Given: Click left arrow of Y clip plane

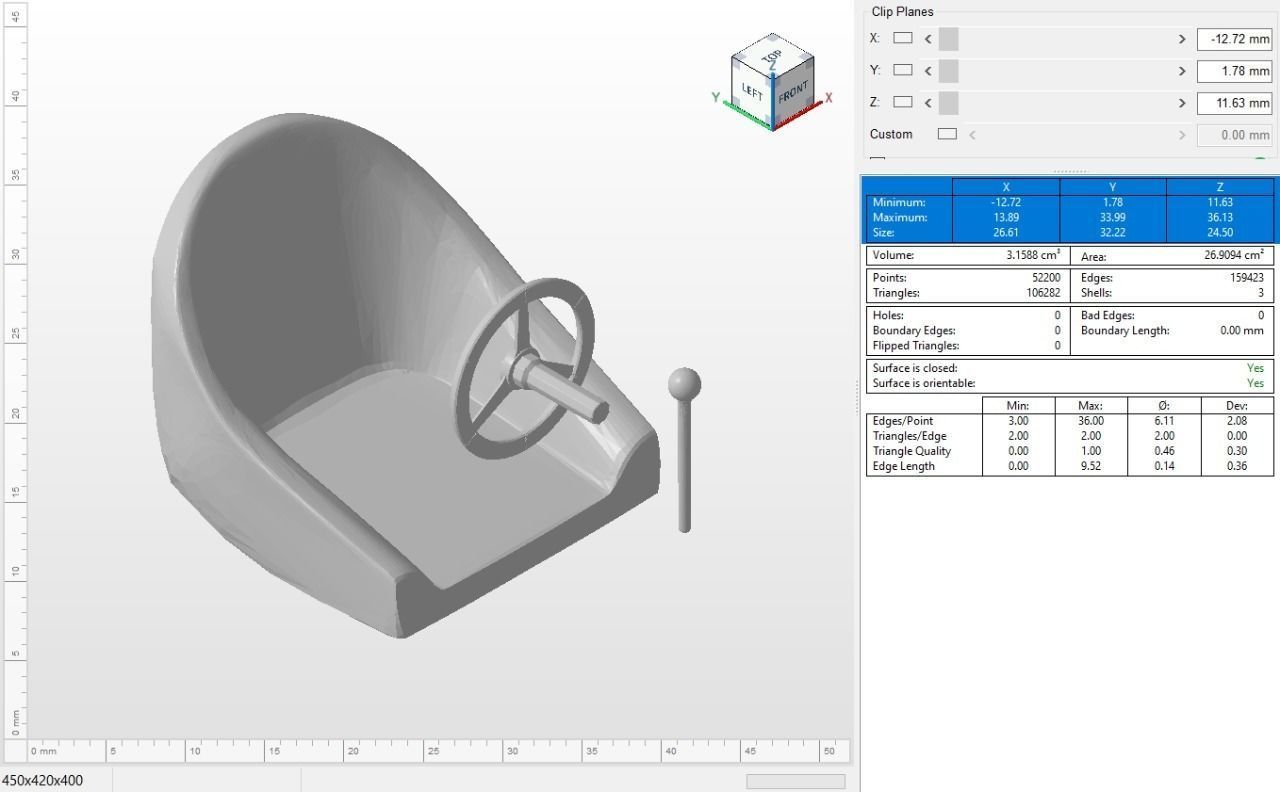Looking at the screenshot, I should [x=928, y=71].
